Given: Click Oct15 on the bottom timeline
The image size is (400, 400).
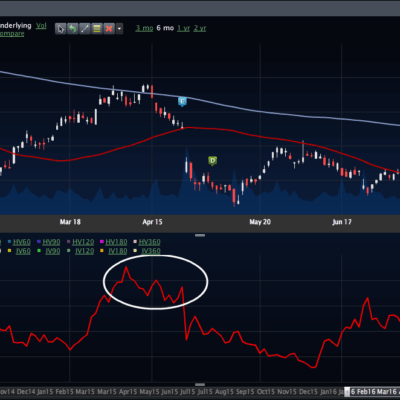Looking at the screenshot, I should [266, 392].
